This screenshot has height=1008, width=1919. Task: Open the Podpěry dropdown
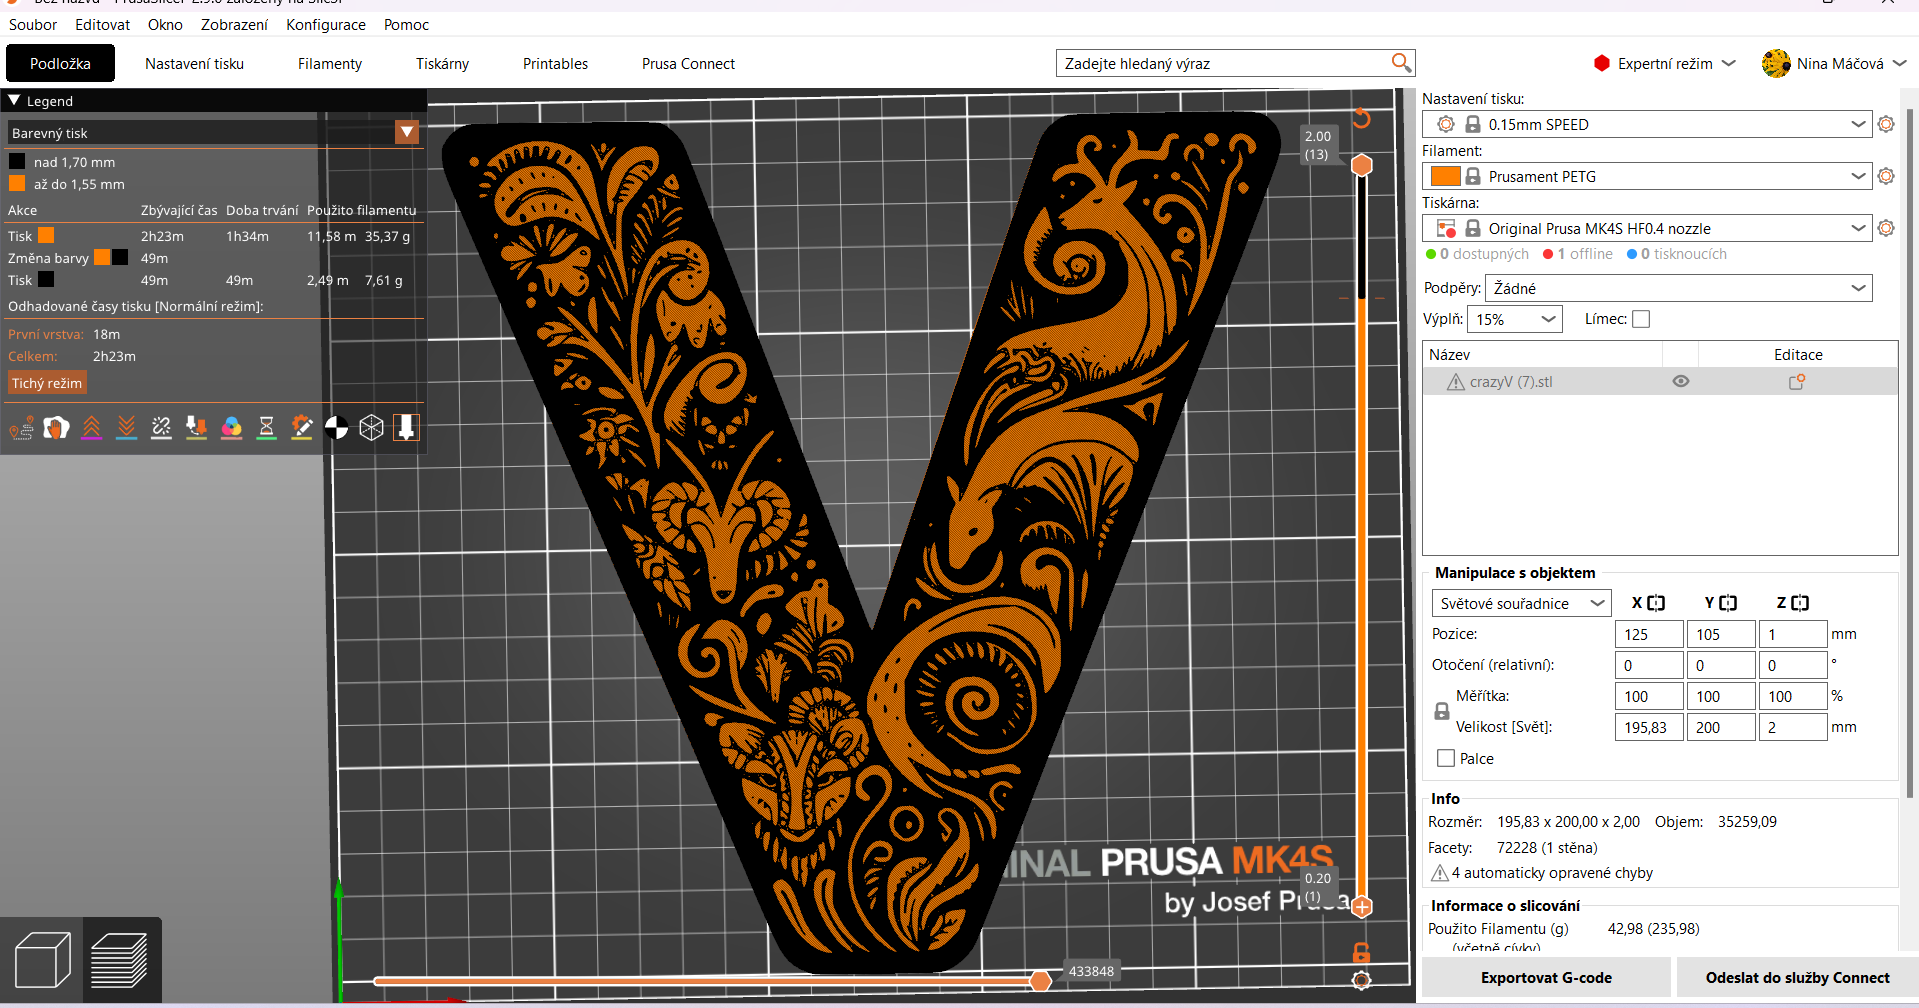(1678, 288)
